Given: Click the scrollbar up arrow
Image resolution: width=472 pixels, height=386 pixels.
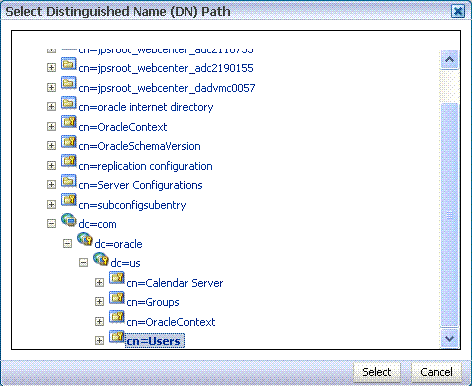Looking at the screenshot, I should 450,60.
